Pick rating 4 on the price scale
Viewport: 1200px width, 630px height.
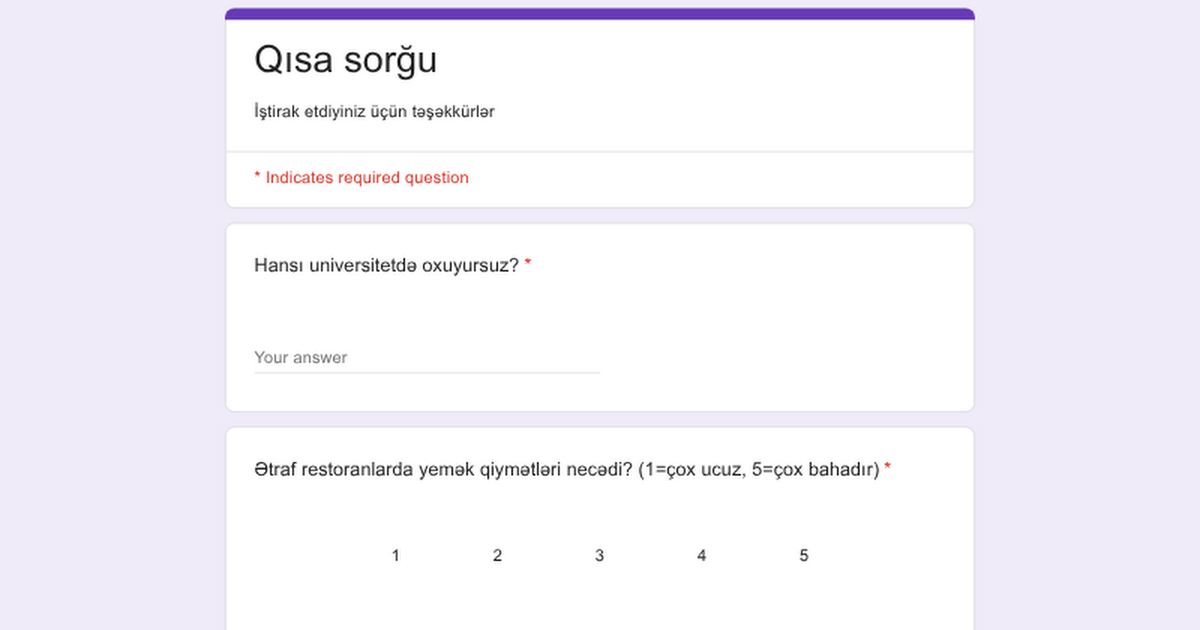[702, 556]
